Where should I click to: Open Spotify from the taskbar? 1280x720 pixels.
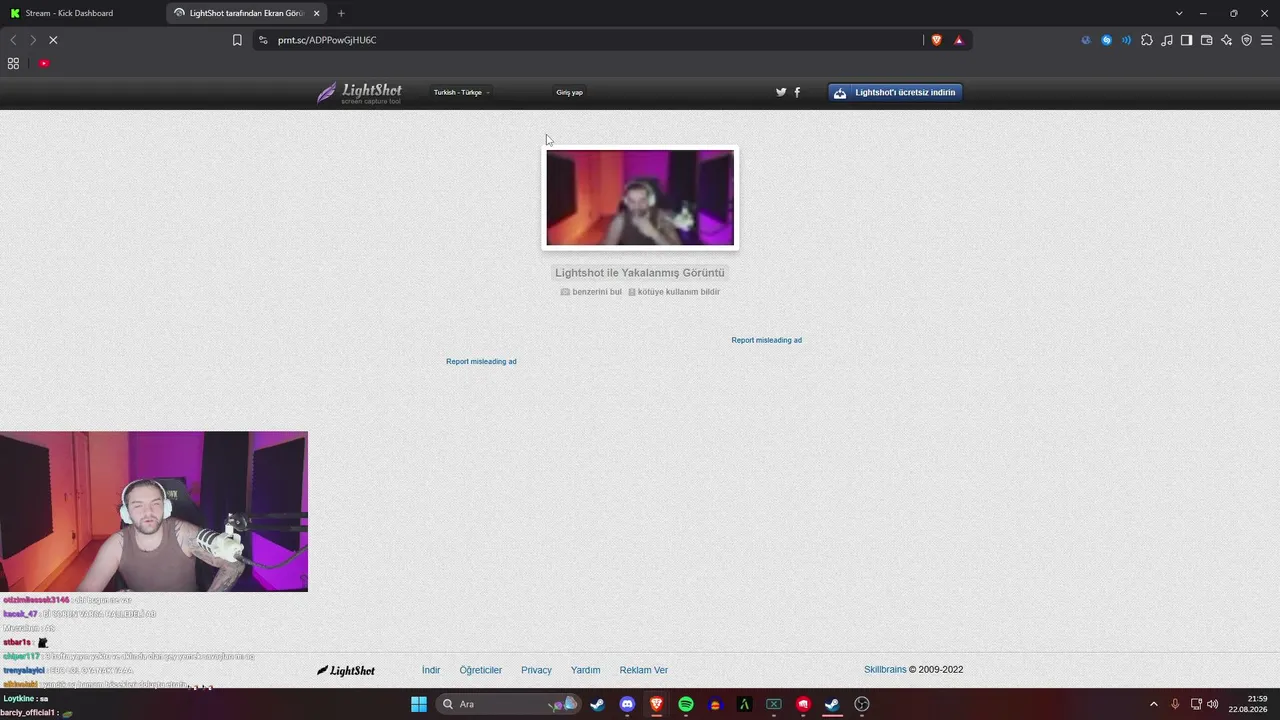686,704
